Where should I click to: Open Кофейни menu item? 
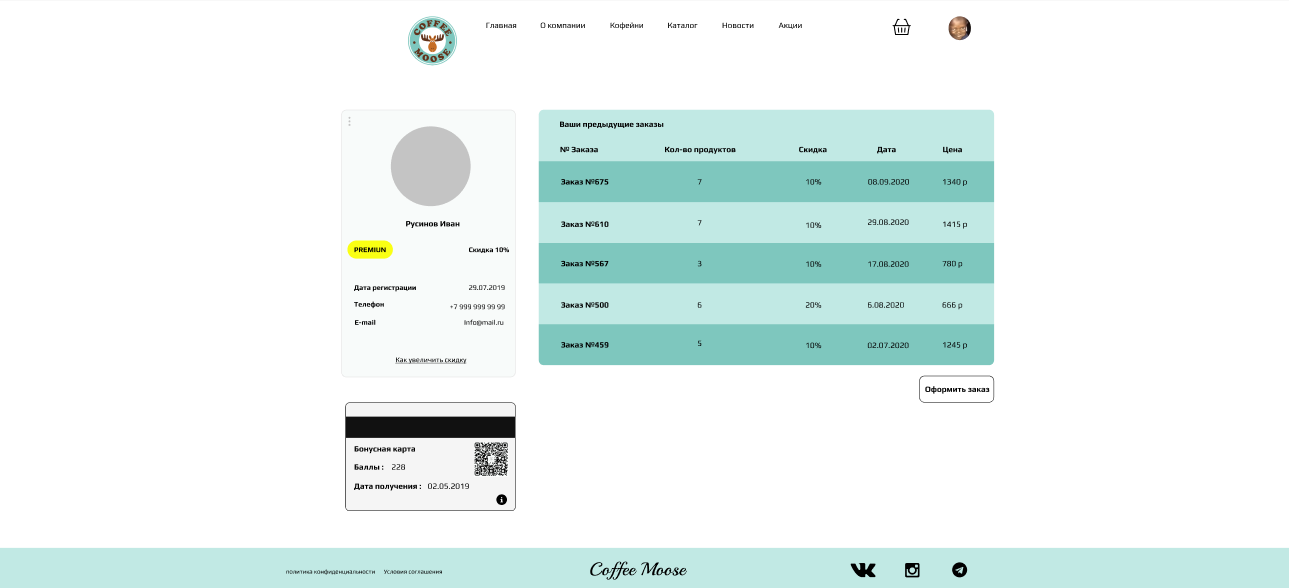(627, 25)
